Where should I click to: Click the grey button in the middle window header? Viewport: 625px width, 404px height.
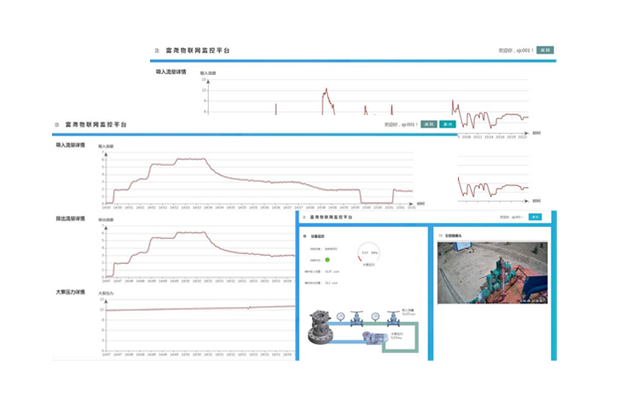[429, 124]
